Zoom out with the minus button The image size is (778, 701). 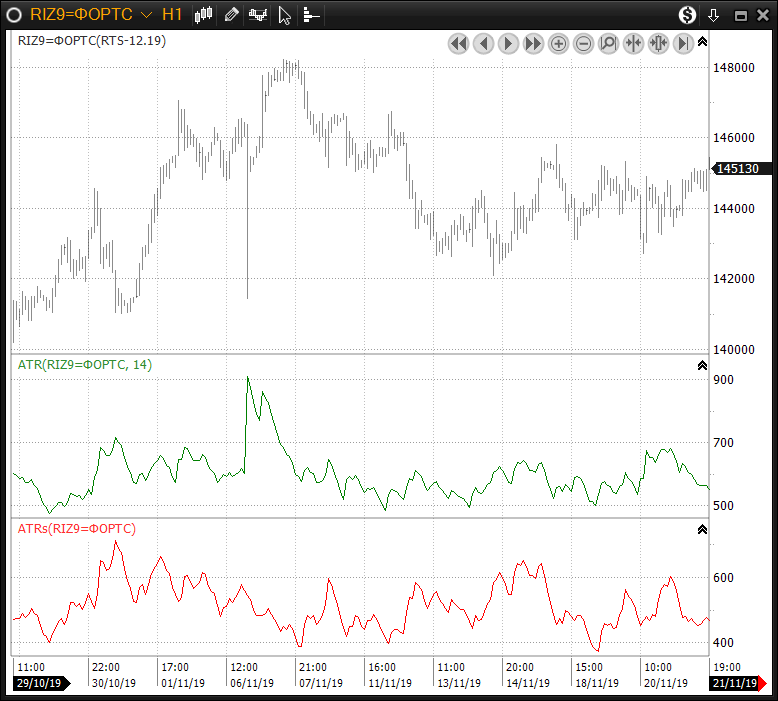(583, 43)
